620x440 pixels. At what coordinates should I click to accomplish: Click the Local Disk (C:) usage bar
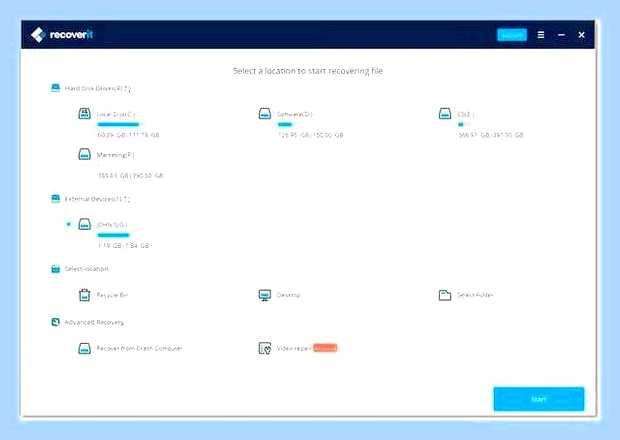click(118, 124)
